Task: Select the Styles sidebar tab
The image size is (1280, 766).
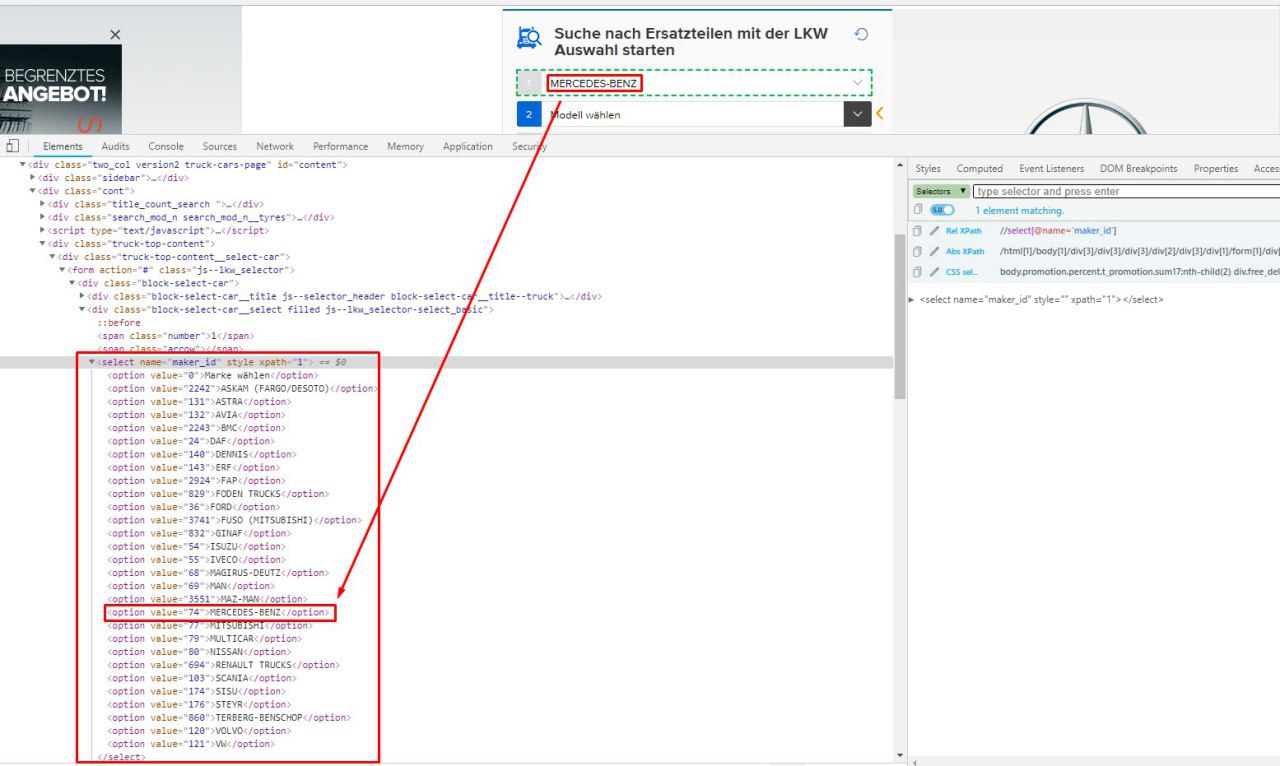Action: pyautogui.click(x=928, y=169)
